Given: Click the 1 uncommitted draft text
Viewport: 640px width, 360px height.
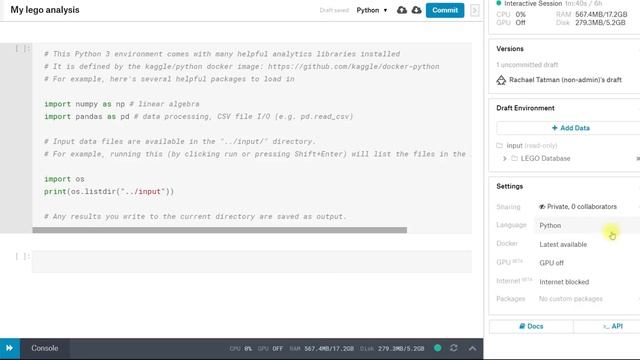Looking at the screenshot, I should (x=527, y=65).
